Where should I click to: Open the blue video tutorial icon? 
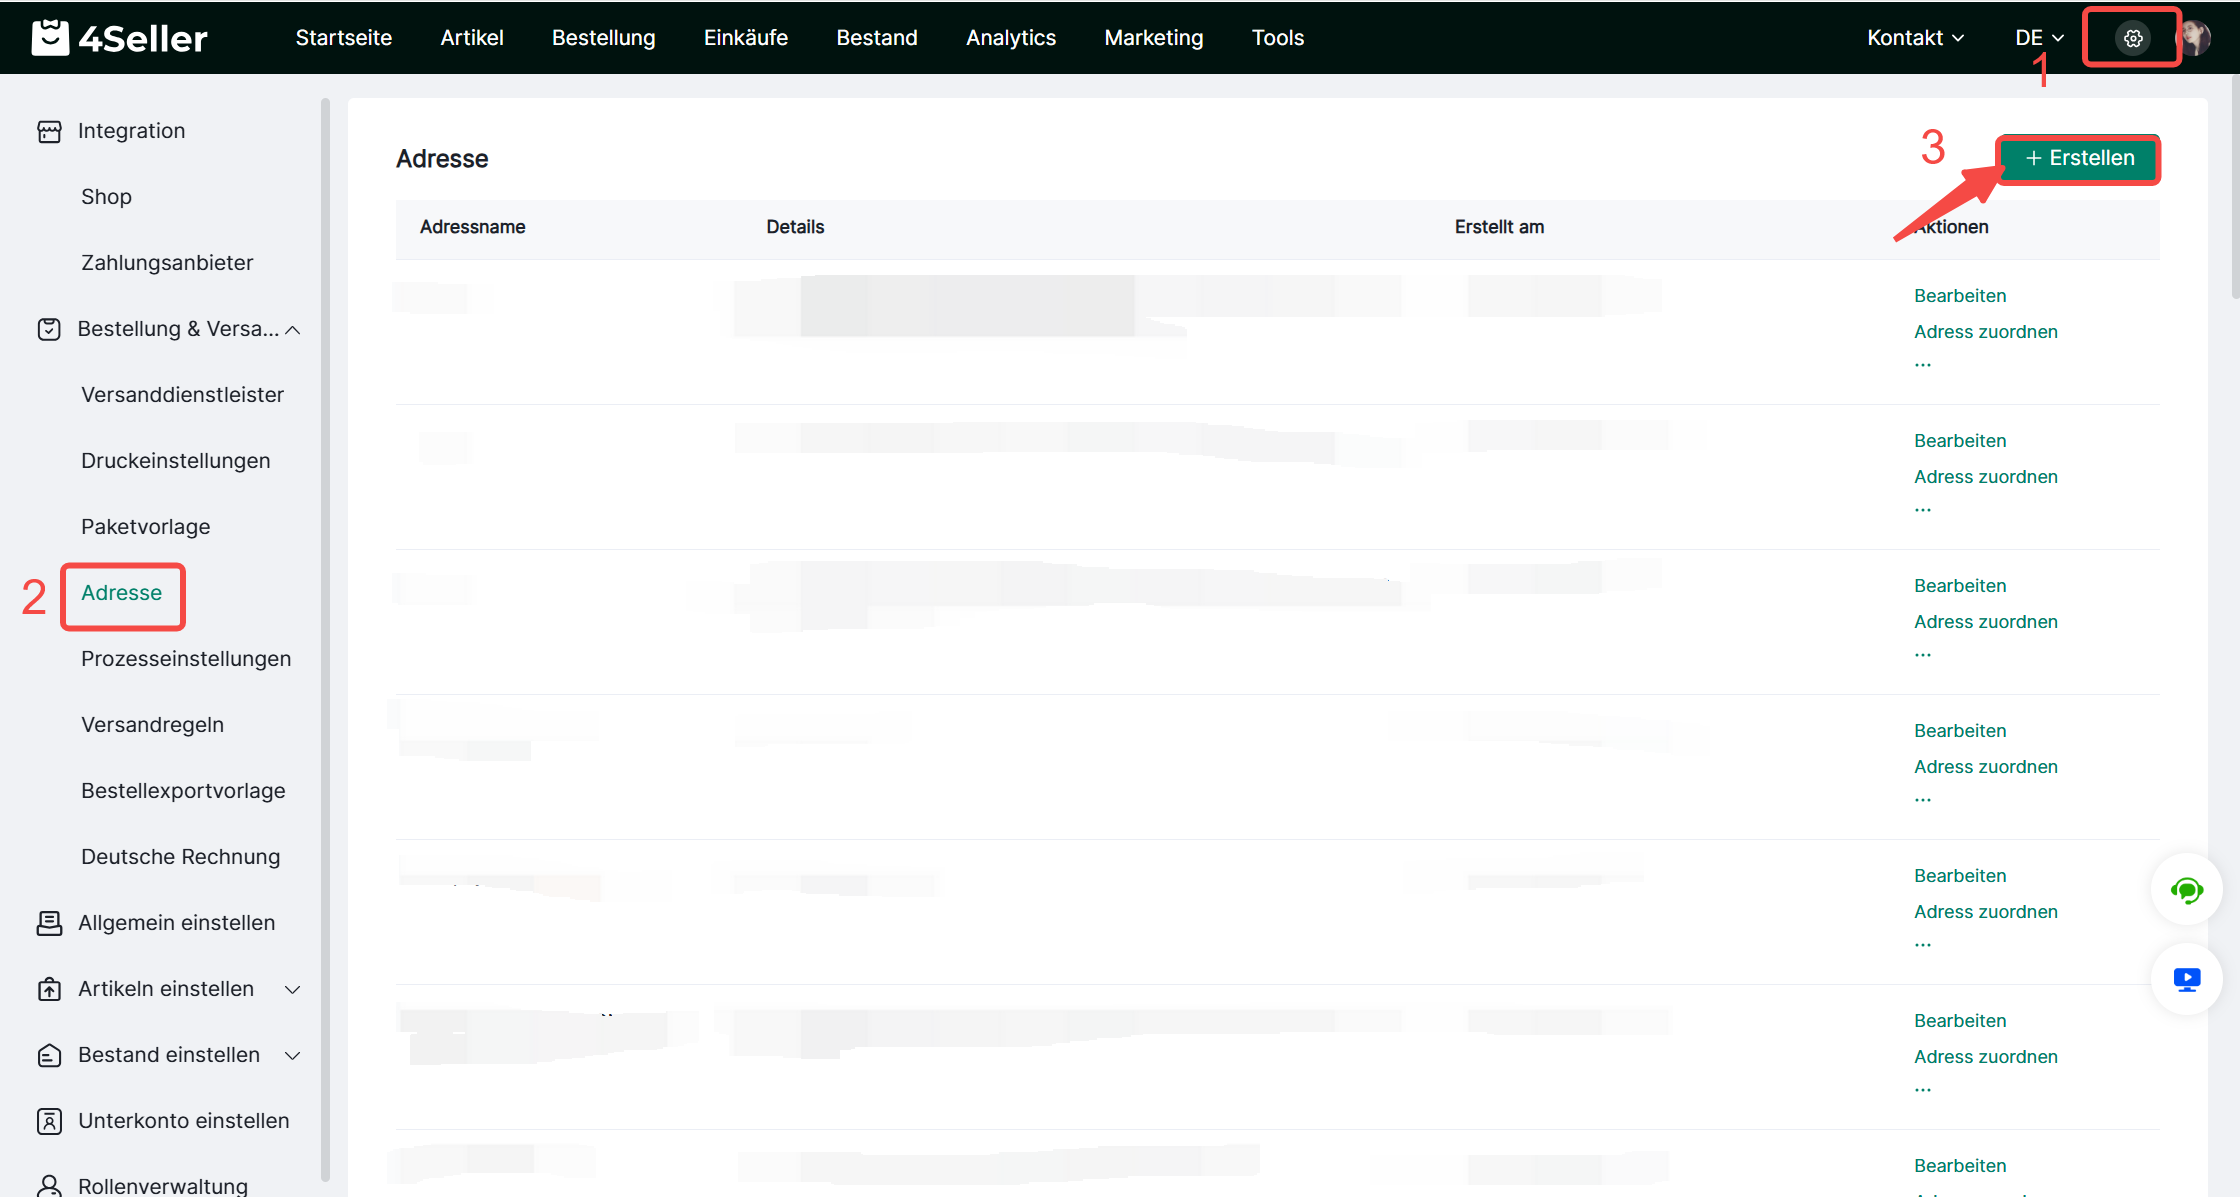pos(2186,979)
